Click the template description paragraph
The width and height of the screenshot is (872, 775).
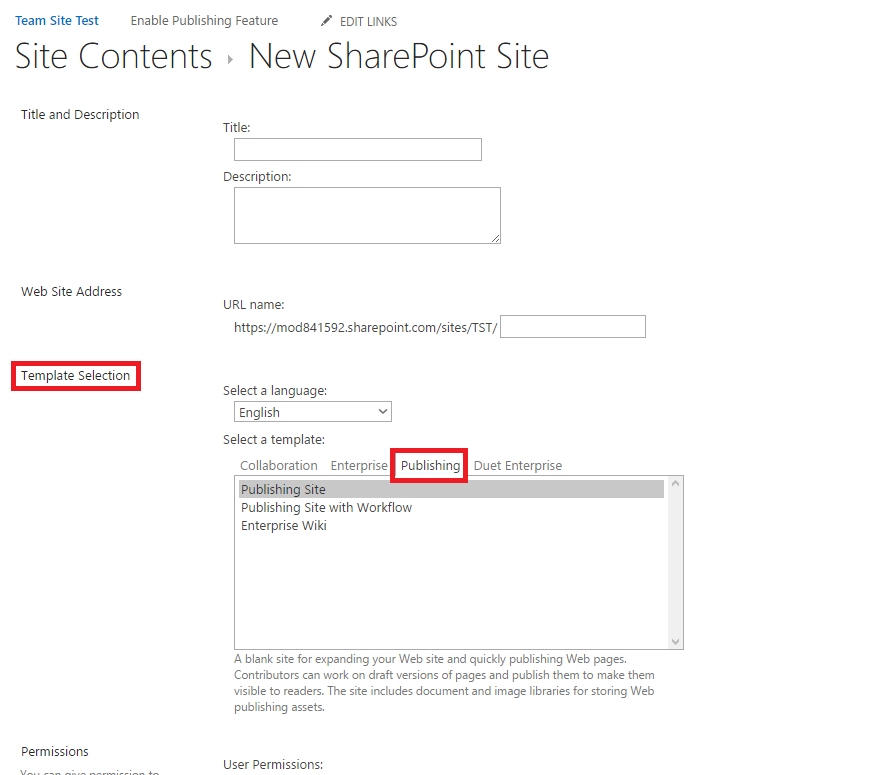pos(444,683)
